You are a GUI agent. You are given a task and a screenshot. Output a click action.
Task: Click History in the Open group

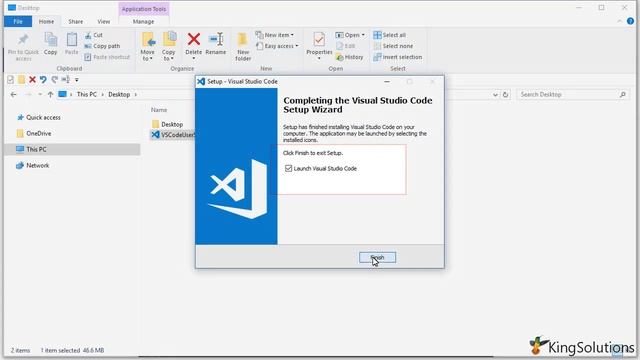pyautogui.click(x=349, y=57)
